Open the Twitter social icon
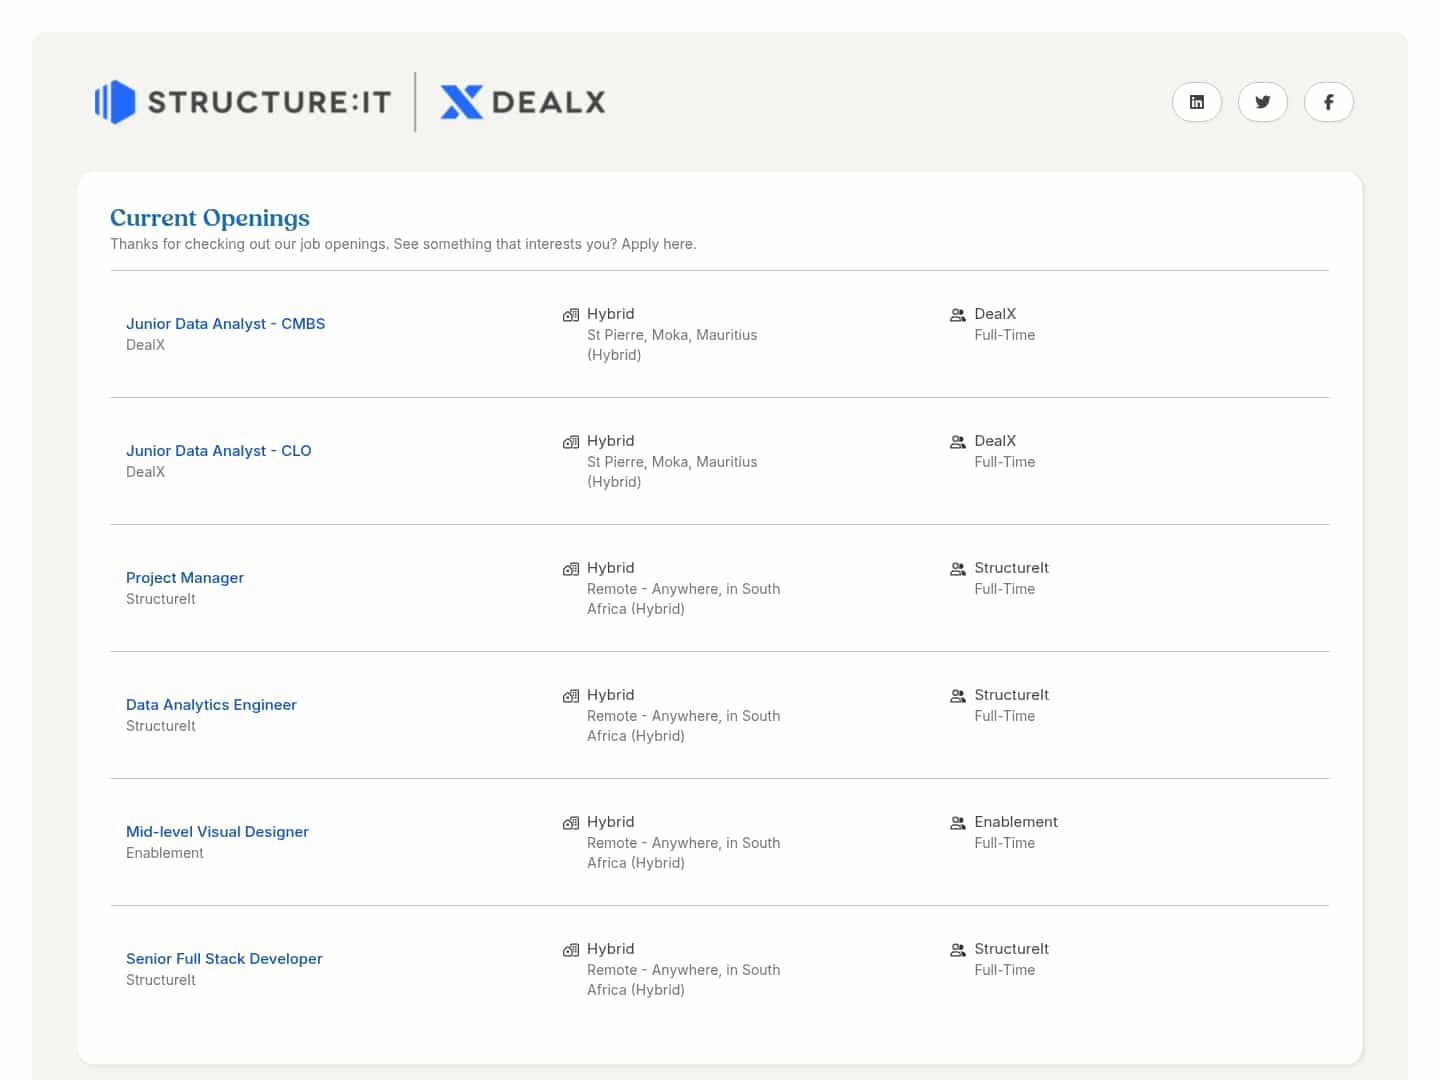This screenshot has width=1440, height=1080. pyautogui.click(x=1262, y=102)
